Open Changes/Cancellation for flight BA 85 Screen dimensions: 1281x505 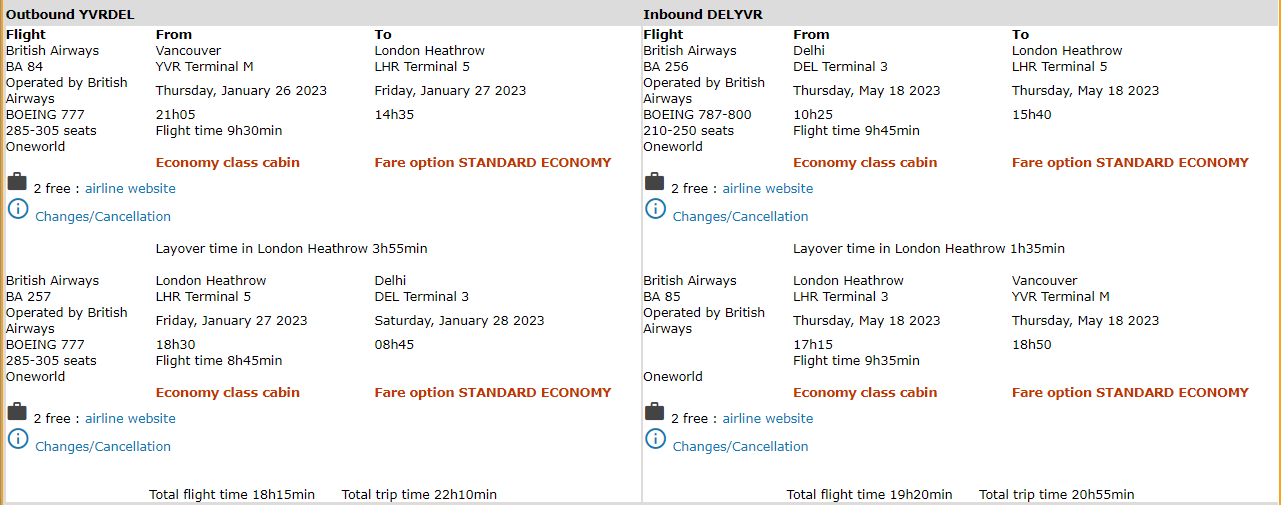click(740, 447)
